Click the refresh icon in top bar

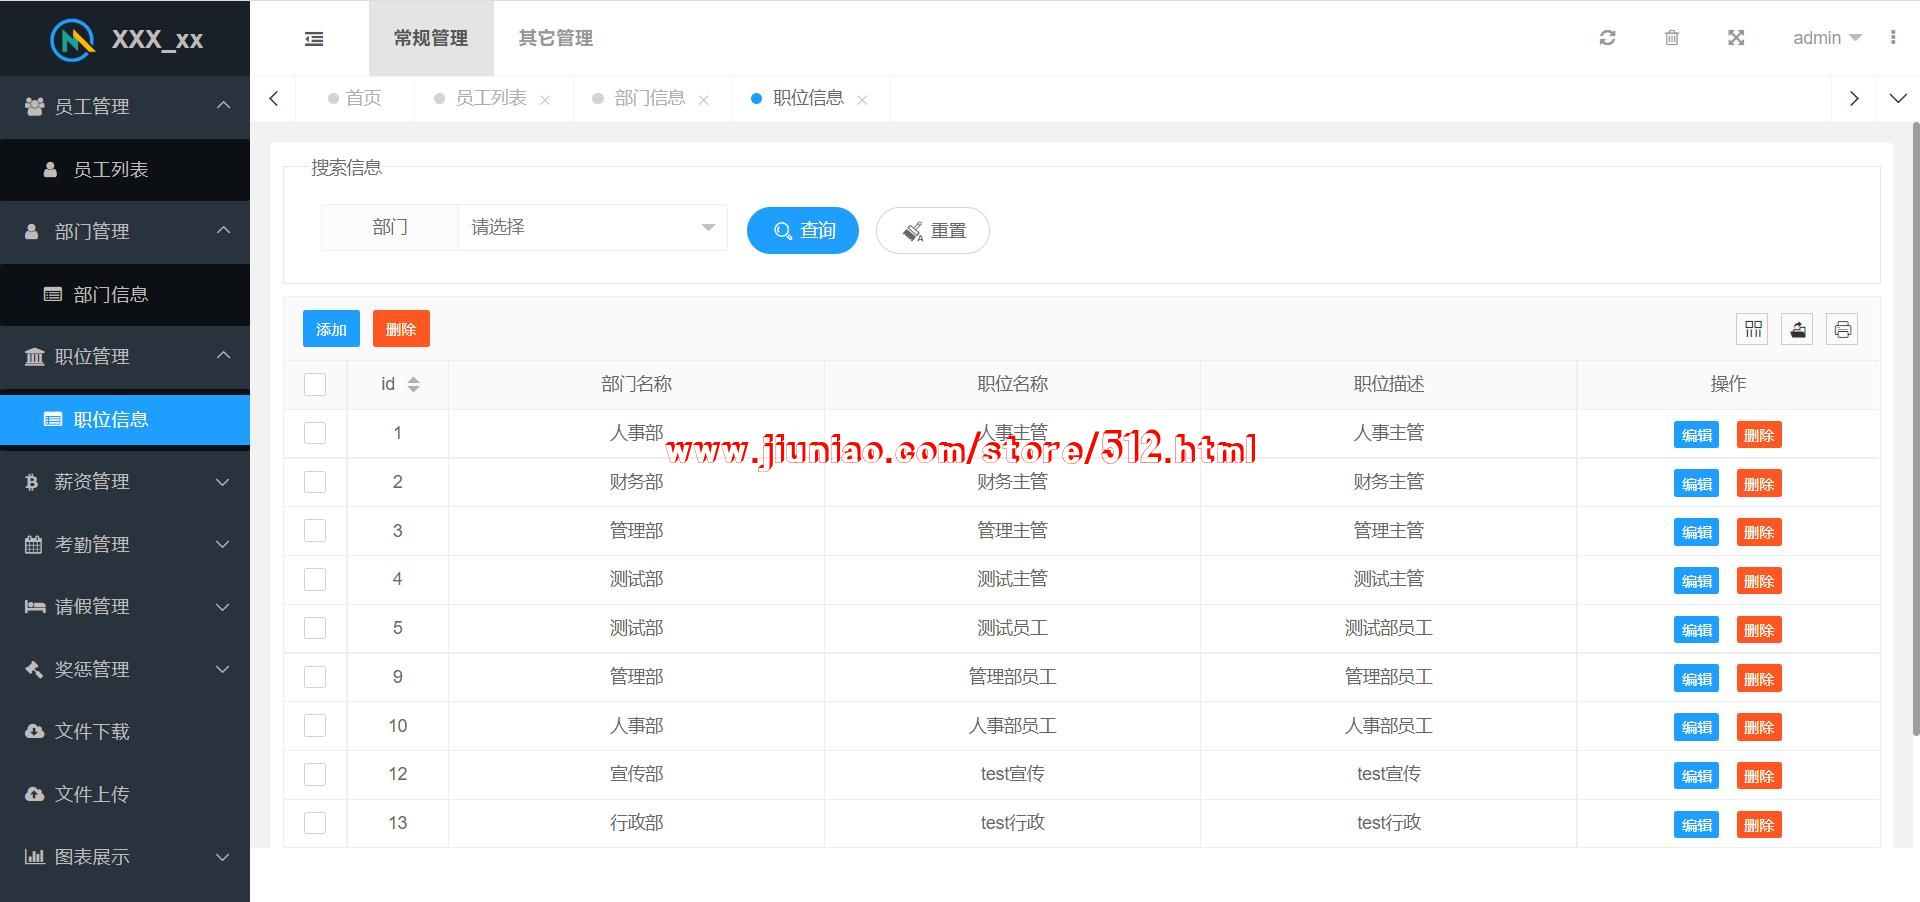coord(1607,38)
